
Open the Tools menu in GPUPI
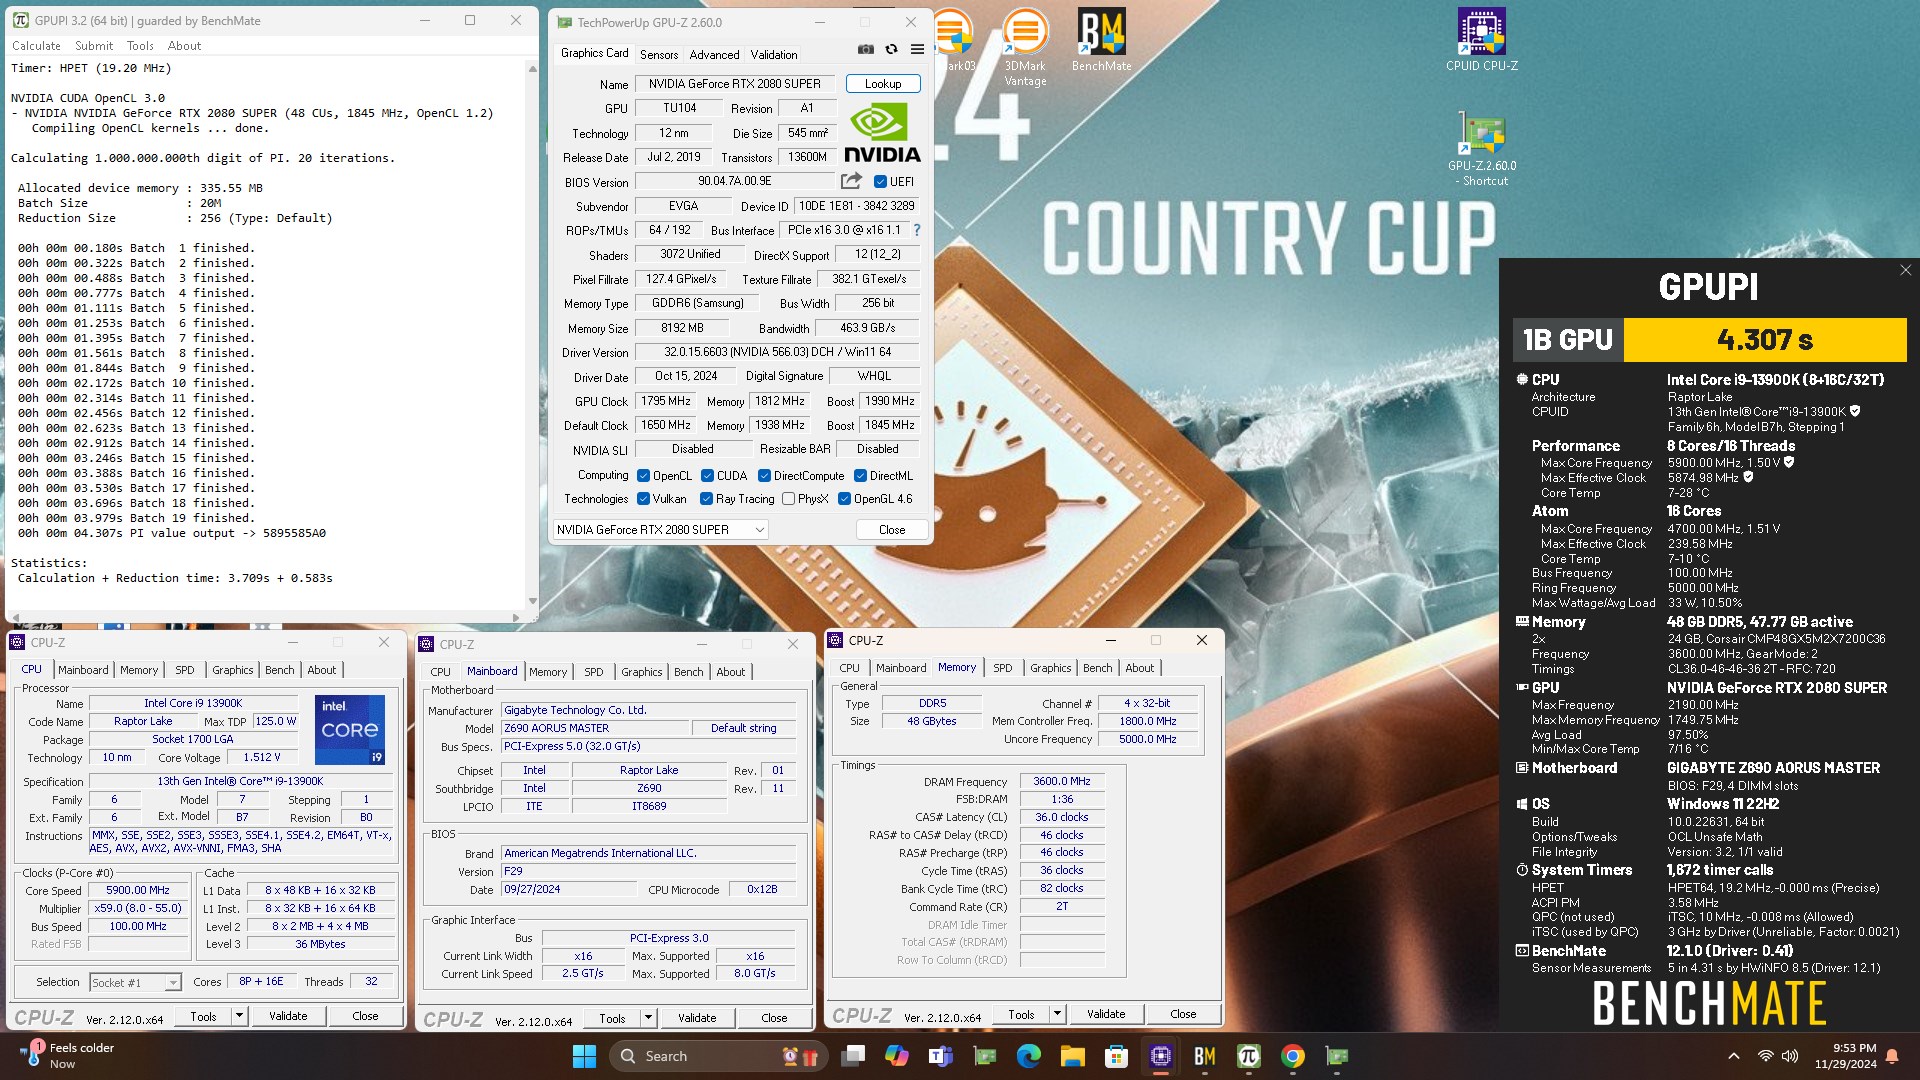tap(140, 46)
